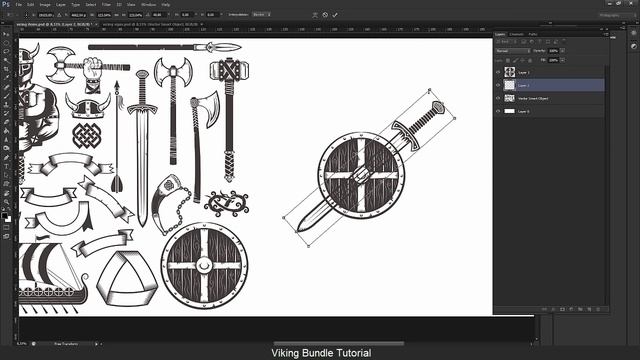Viewport: 640px width, 360px height.
Task: Select the Magic Wand tool
Action: (x=6, y=60)
